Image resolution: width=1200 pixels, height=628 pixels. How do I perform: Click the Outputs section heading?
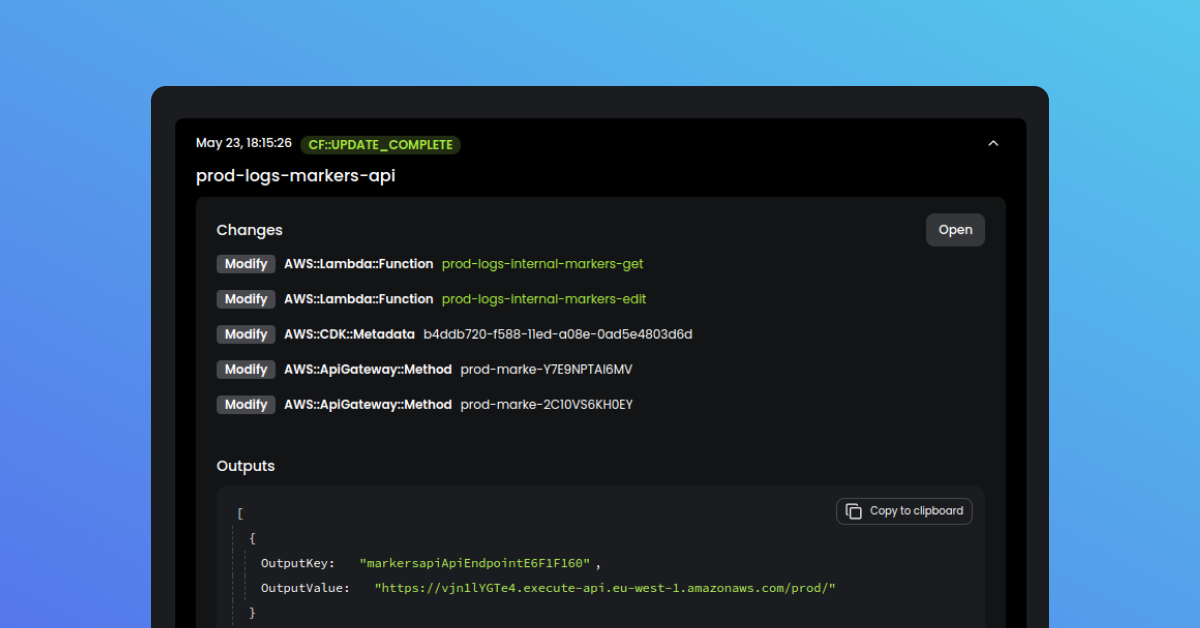coord(246,466)
